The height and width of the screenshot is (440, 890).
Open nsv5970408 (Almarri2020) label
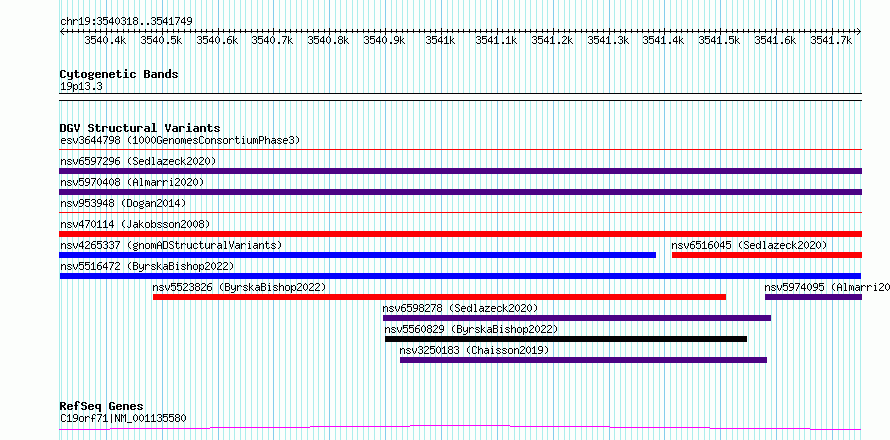[132, 182]
